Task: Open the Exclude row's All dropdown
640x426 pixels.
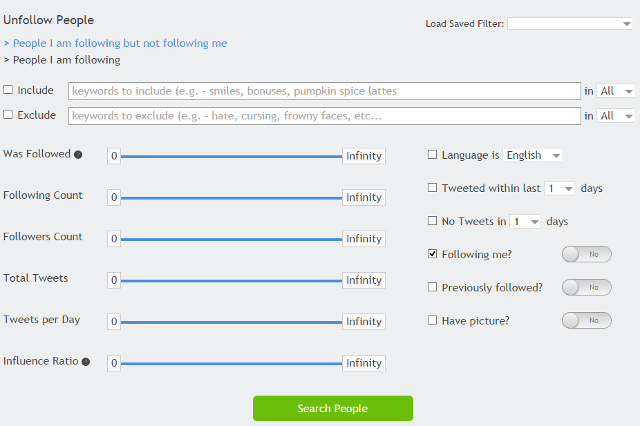Action: 616,116
